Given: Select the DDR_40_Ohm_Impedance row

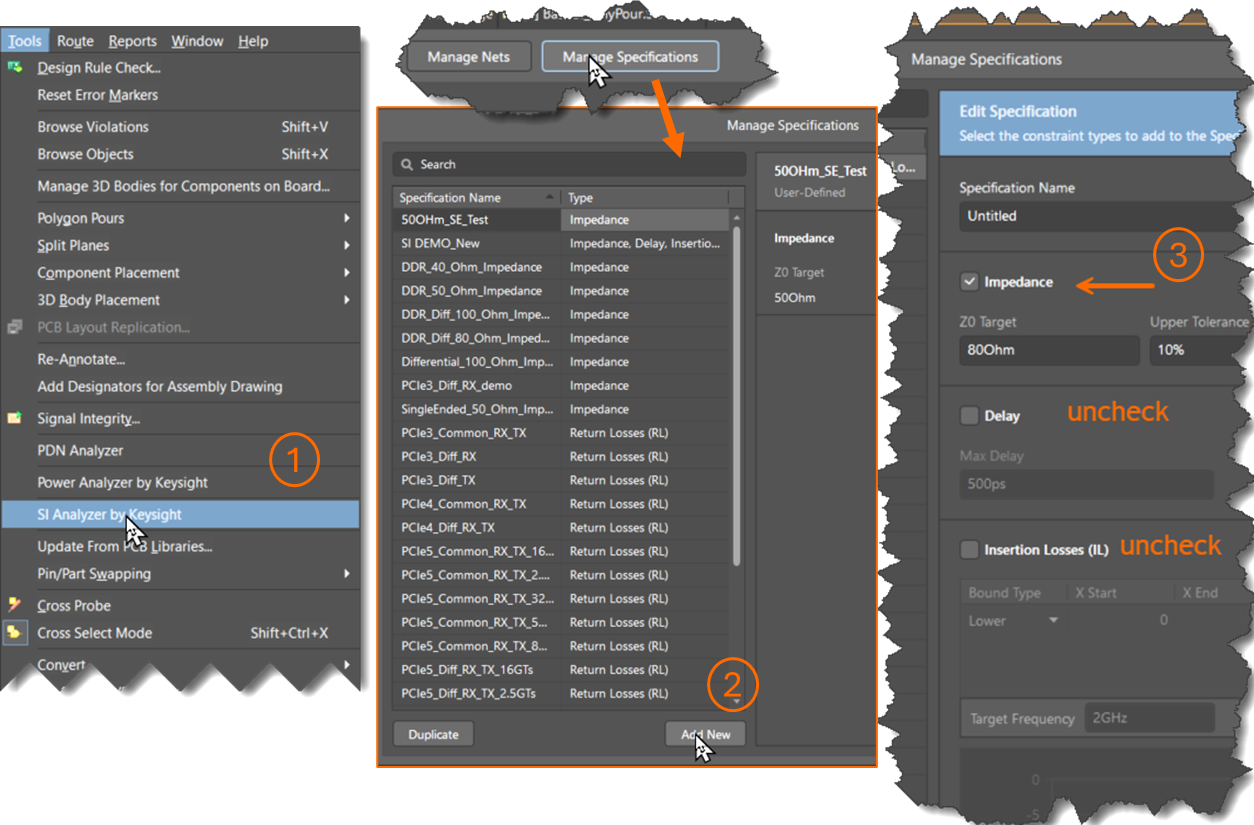Looking at the screenshot, I should coord(562,267).
